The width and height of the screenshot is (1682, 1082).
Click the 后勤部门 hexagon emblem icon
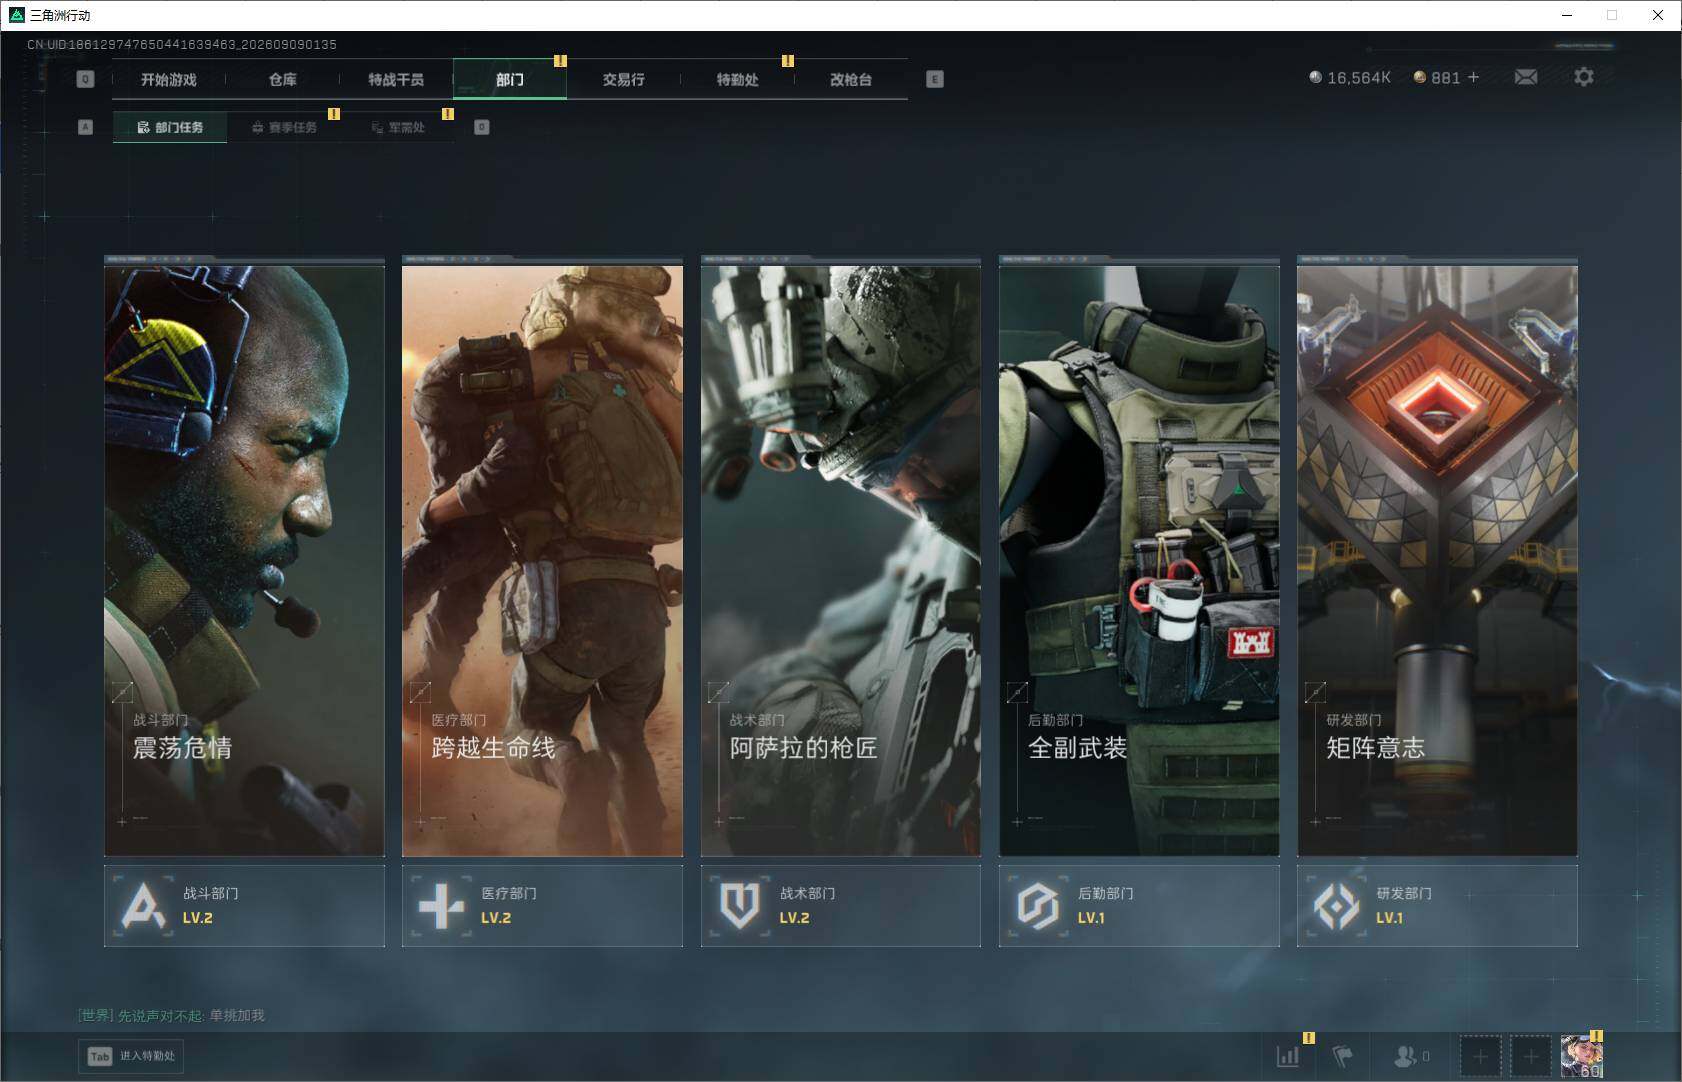click(x=1038, y=906)
